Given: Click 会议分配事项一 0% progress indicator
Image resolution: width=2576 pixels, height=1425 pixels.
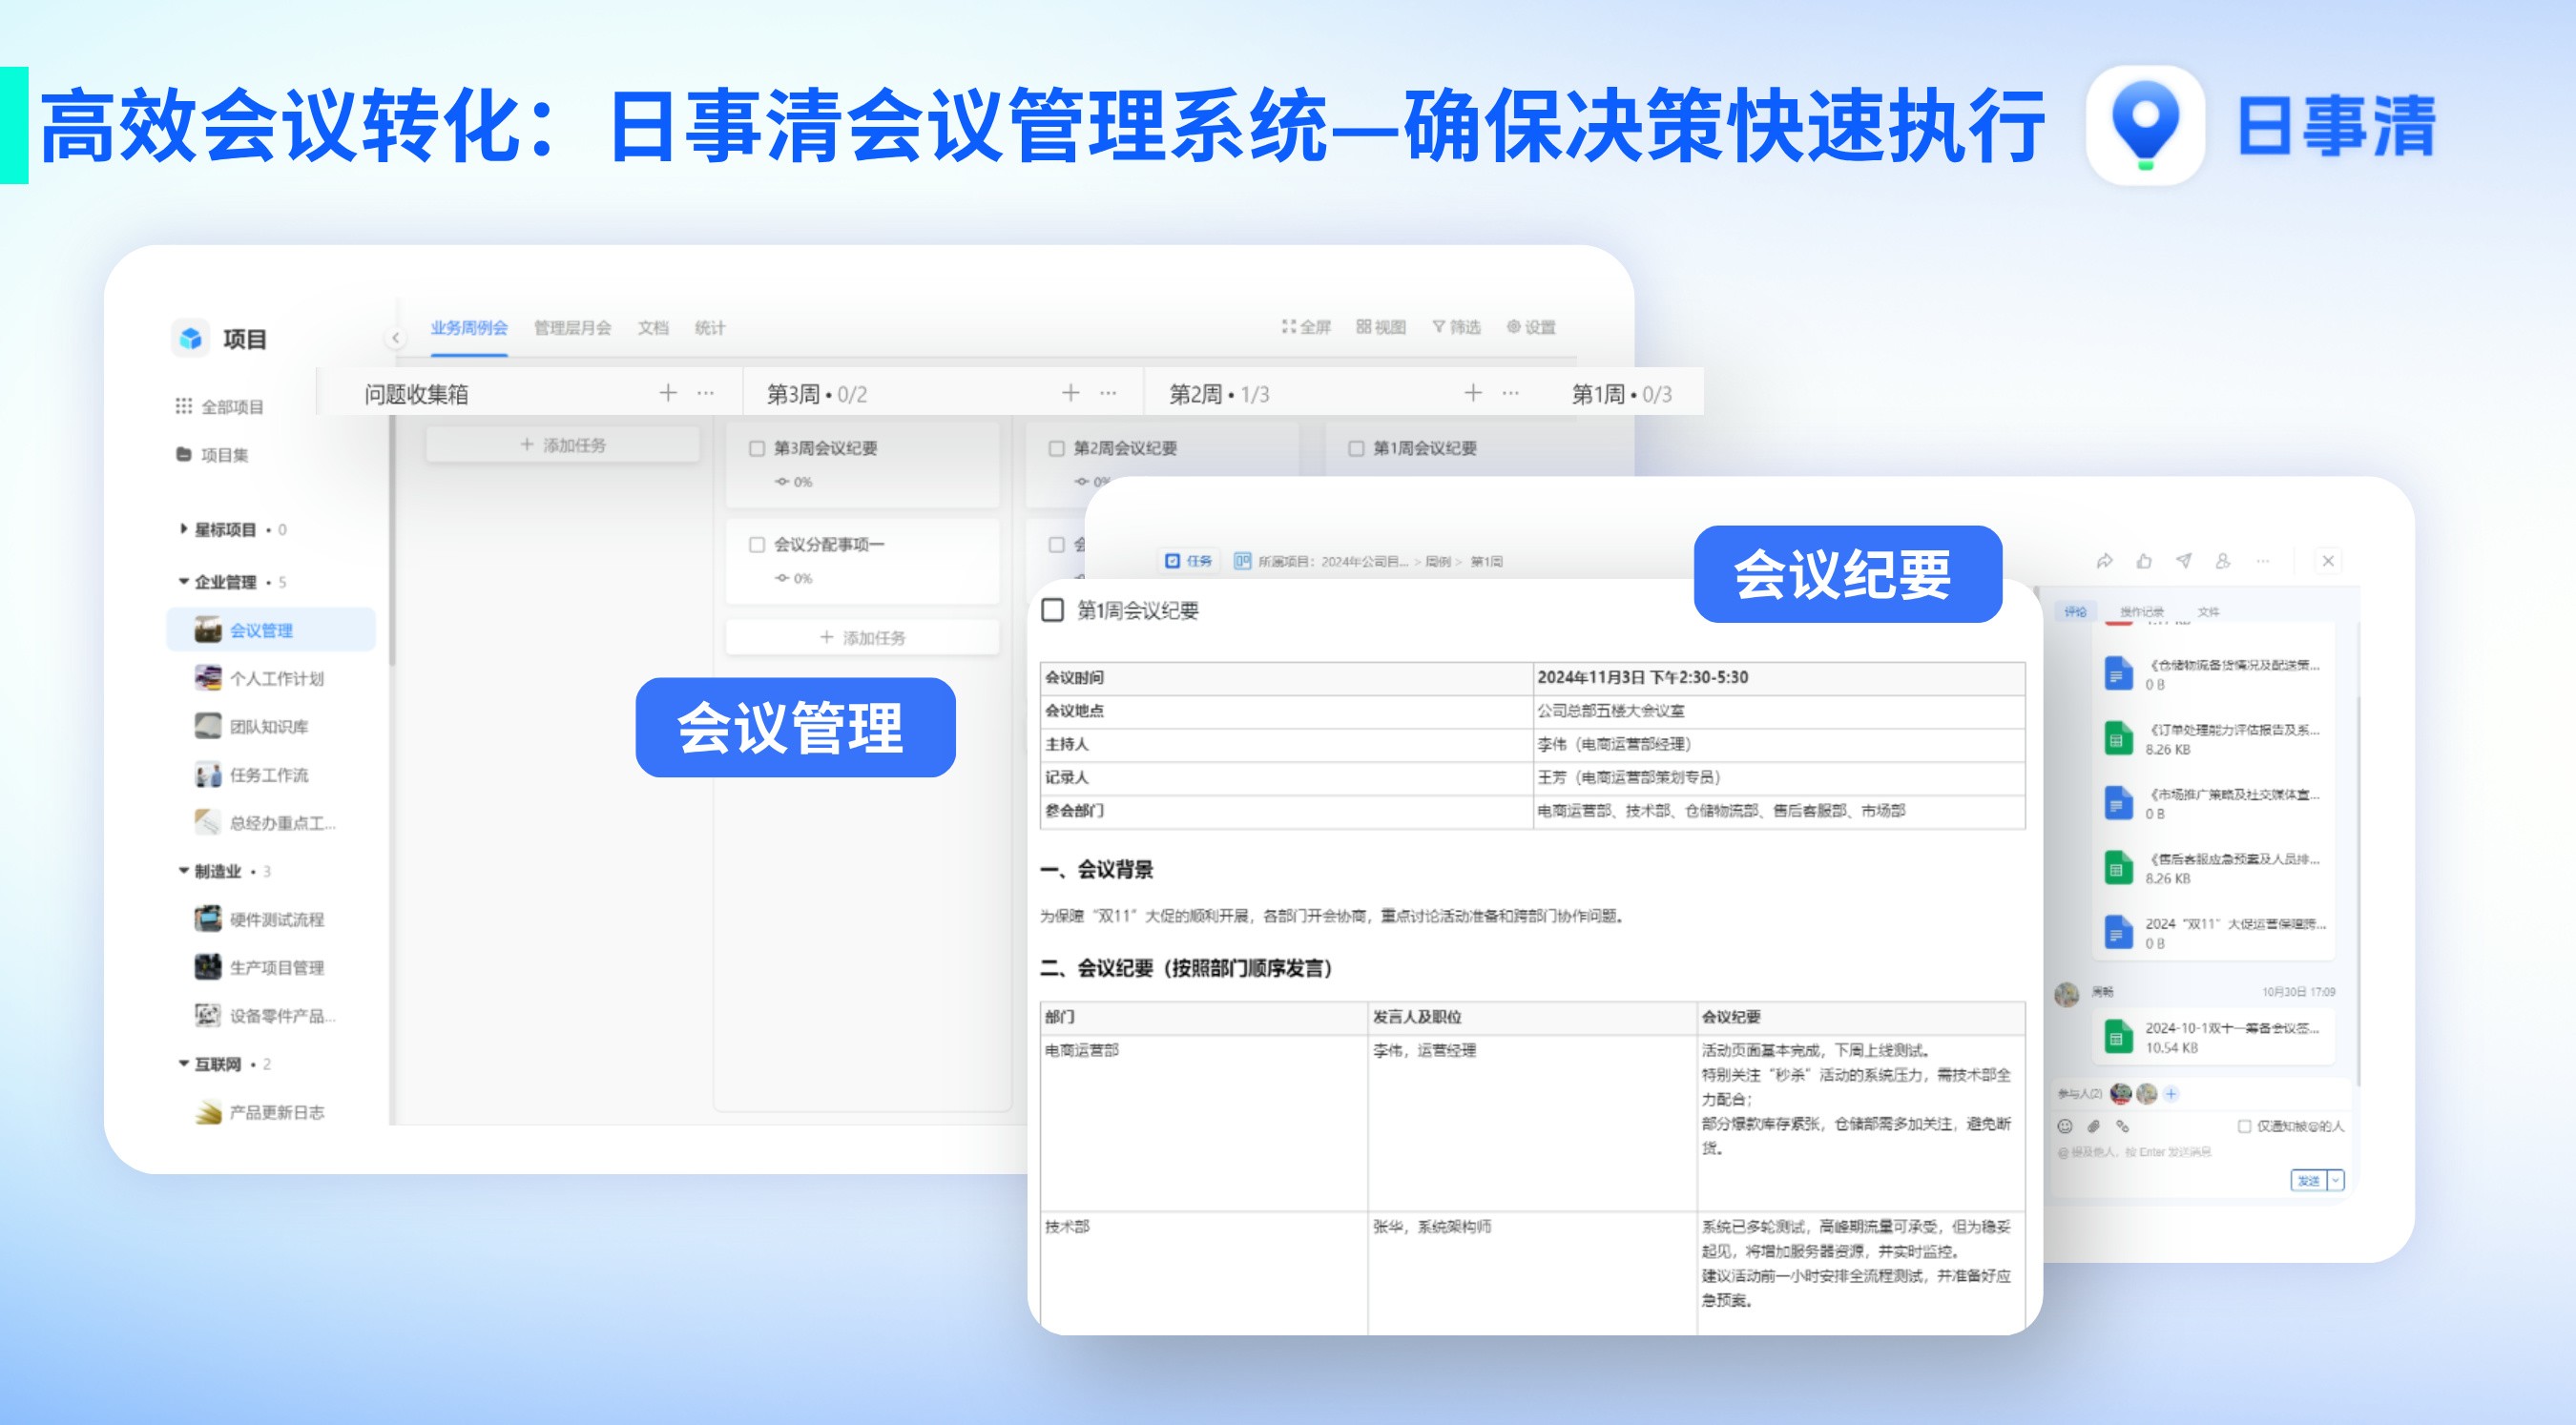Looking at the screenshot, I should [793, 578].
